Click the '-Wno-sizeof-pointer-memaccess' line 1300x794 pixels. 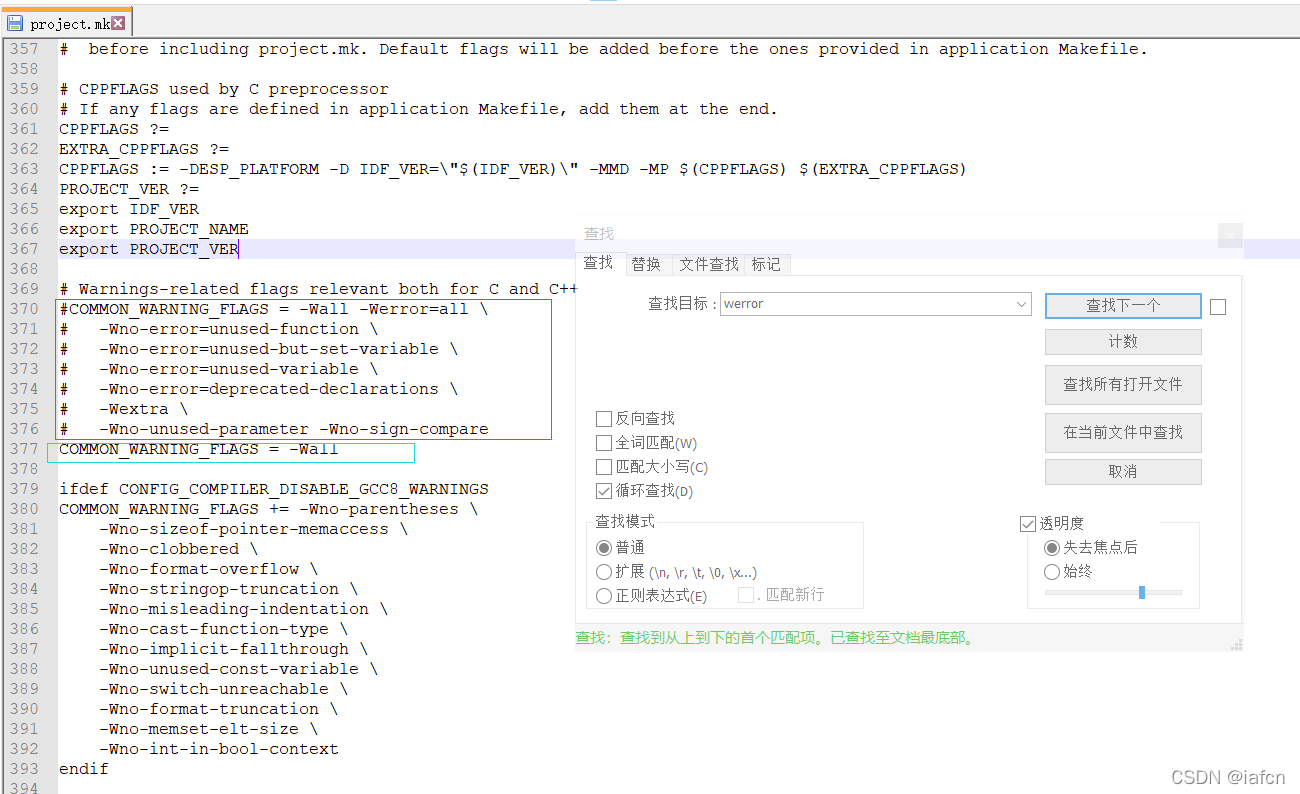pos(254,529)
